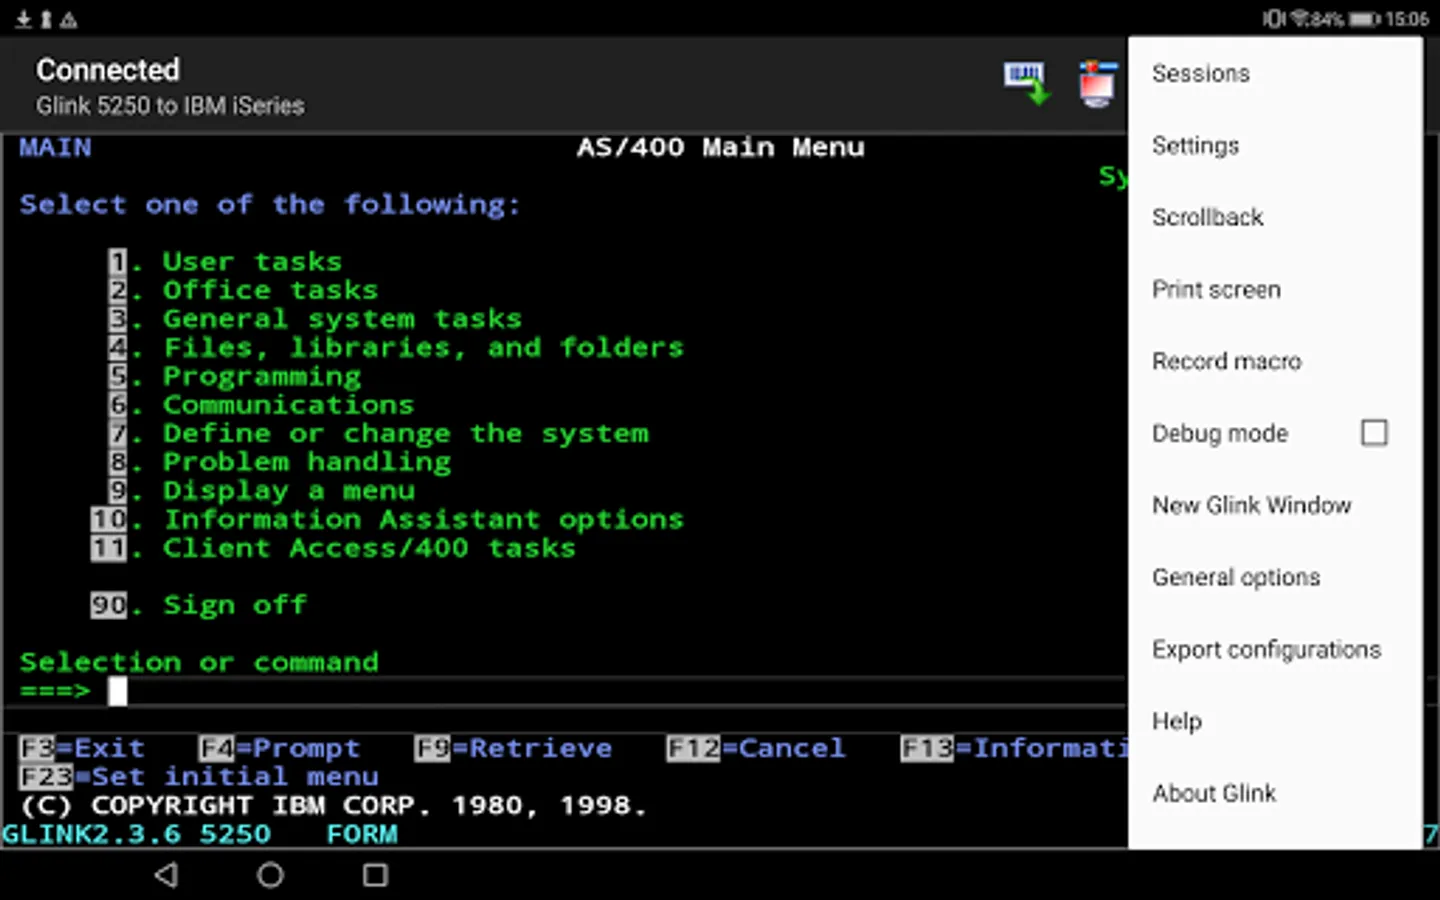This screenshot has height=900, width=1440.
Task: Tap the 'Selection or command' label
Action: click(199, 663)
